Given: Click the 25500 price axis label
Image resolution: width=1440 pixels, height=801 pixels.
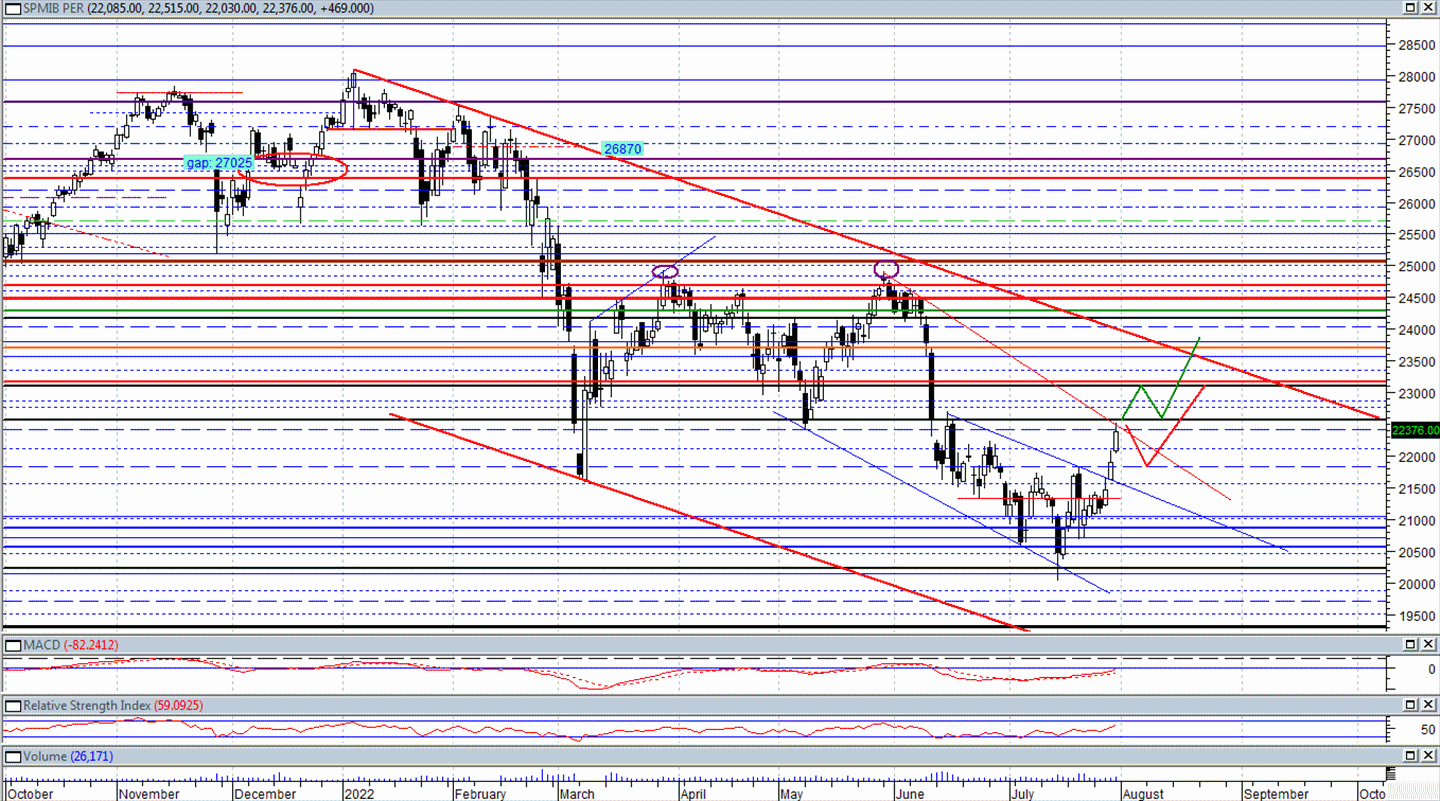Looking at the screenshot, I should [x=1415, y=235].
